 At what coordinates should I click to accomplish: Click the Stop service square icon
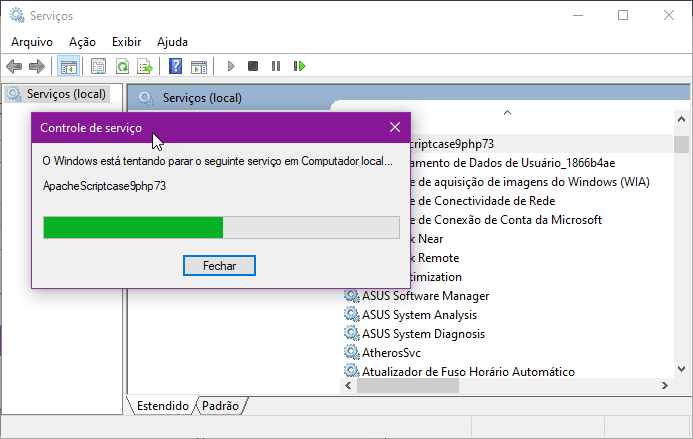tap(253, 66)
